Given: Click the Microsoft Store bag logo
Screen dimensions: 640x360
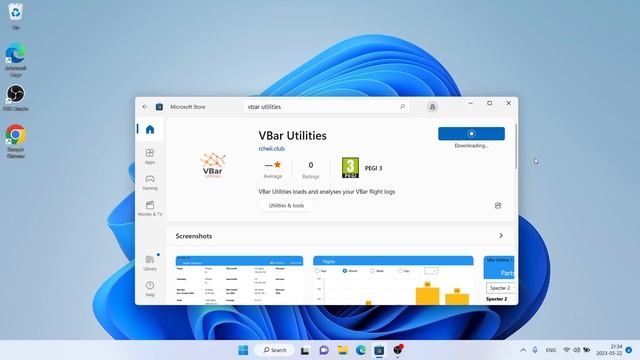Looking at the screenshot, I should (x=159, y=107).
